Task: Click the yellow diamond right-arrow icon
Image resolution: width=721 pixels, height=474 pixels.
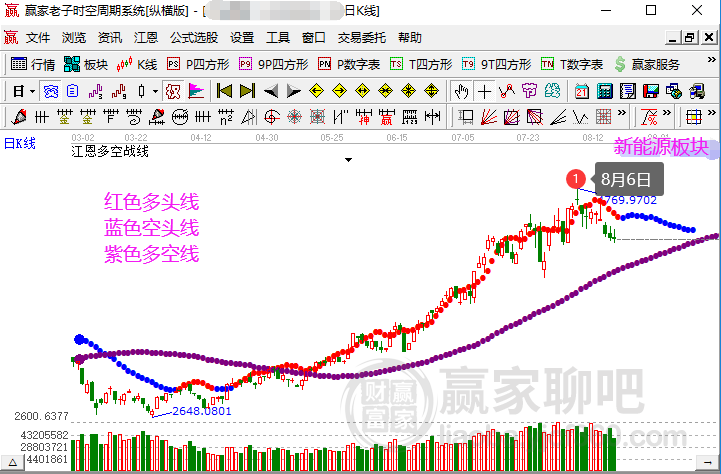Action: 339,91
